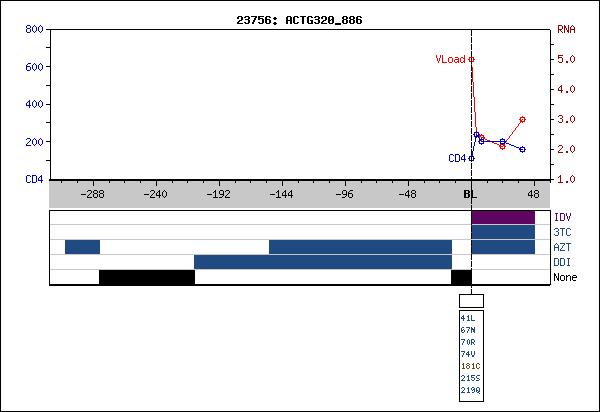Click the chart title 23756: ACTG320_886
Screen dimensions: 600x412
[299, 19]
